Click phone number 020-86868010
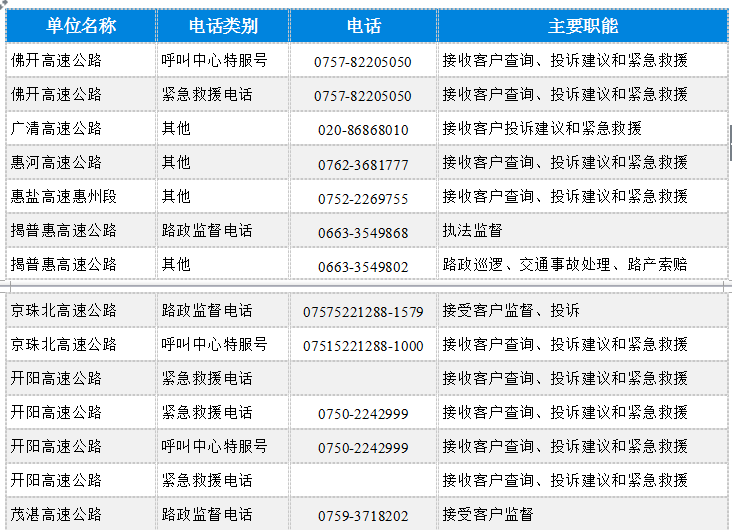Image resolution: width=732 pixels, height=530 pixels. click(363, 130)
